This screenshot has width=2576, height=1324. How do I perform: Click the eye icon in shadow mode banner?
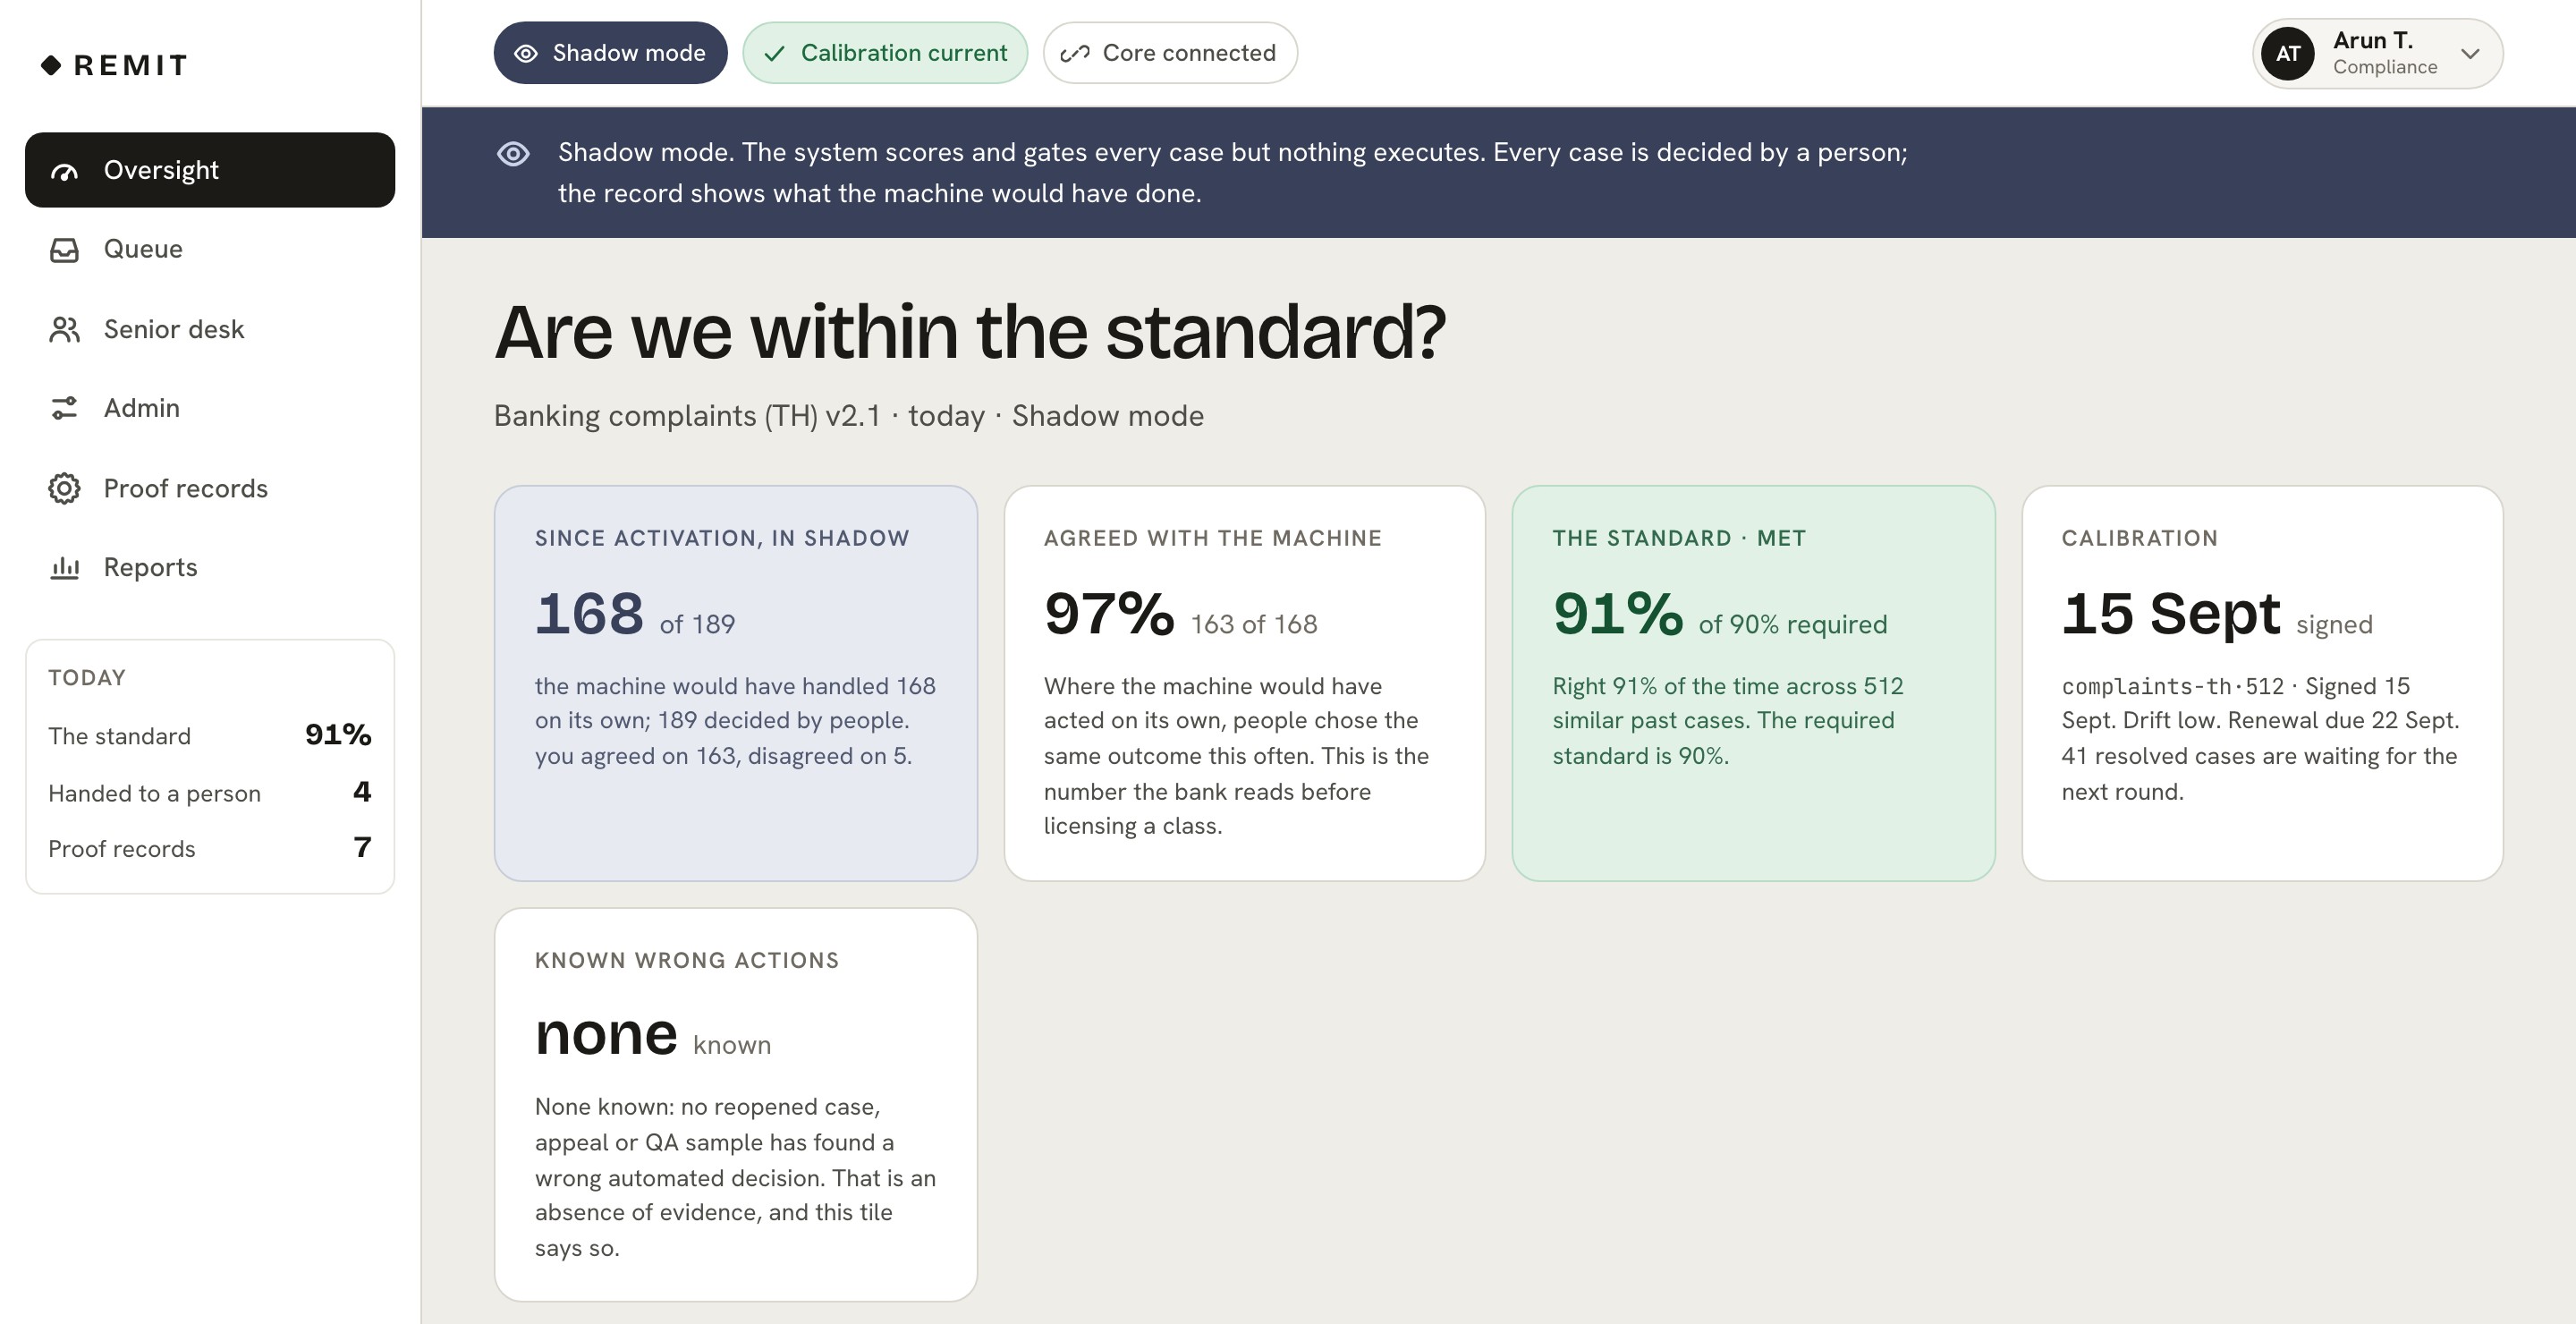513,154
